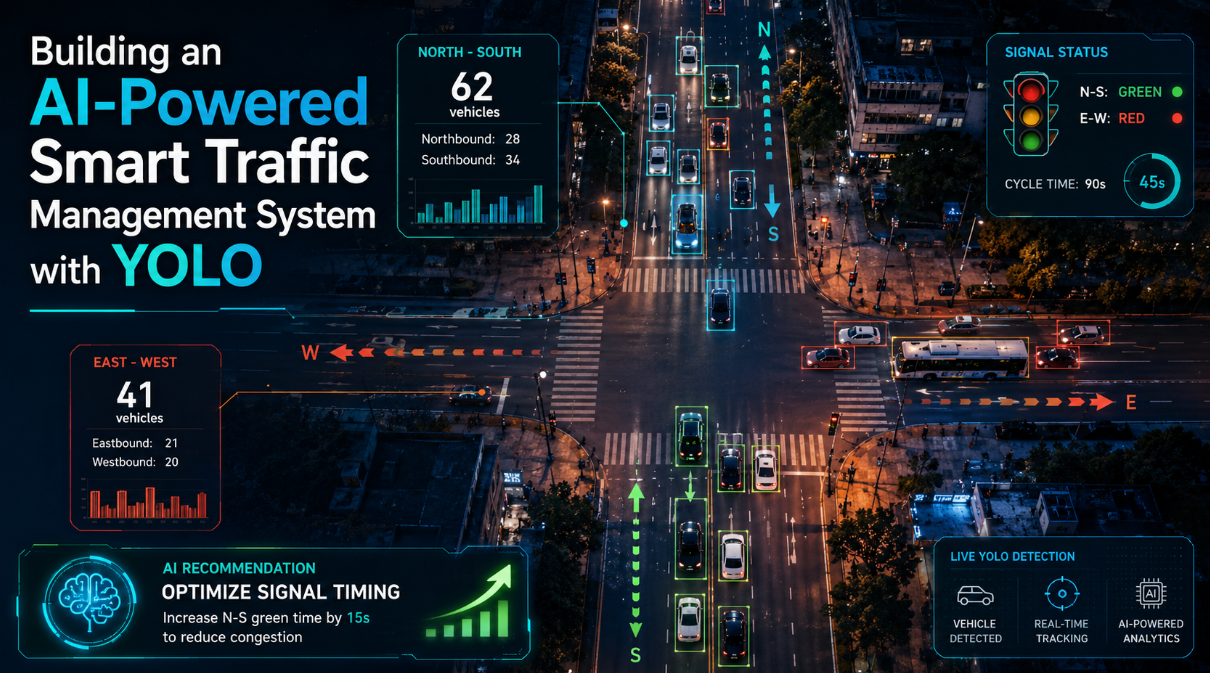Select the VEHICLE DETECTED label
This screenshot has width=1210, height=673.
coord(975,631)
